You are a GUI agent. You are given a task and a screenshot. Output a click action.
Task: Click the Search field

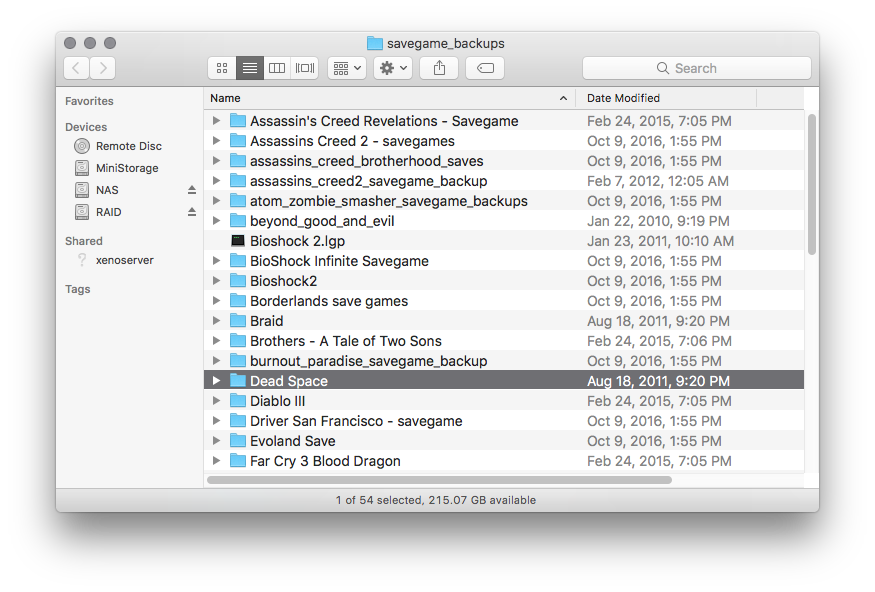(697, 68)
